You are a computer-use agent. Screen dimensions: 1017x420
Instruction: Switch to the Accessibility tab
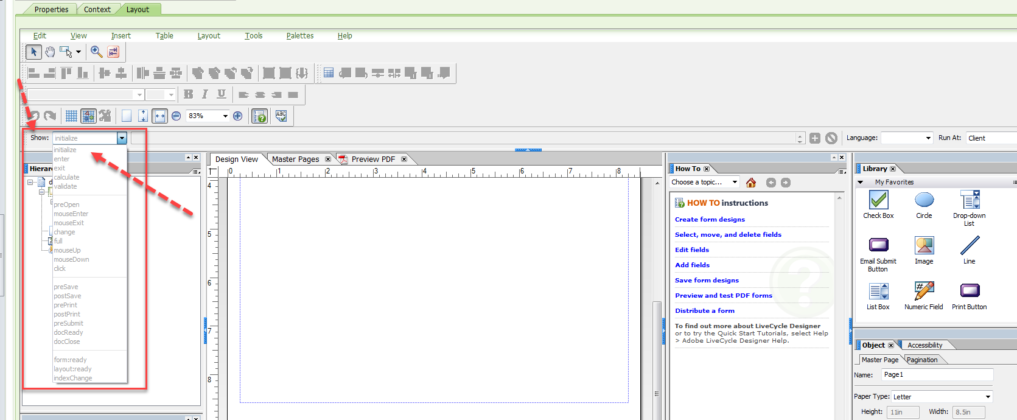pyautogui.click(x=924, y=345)
